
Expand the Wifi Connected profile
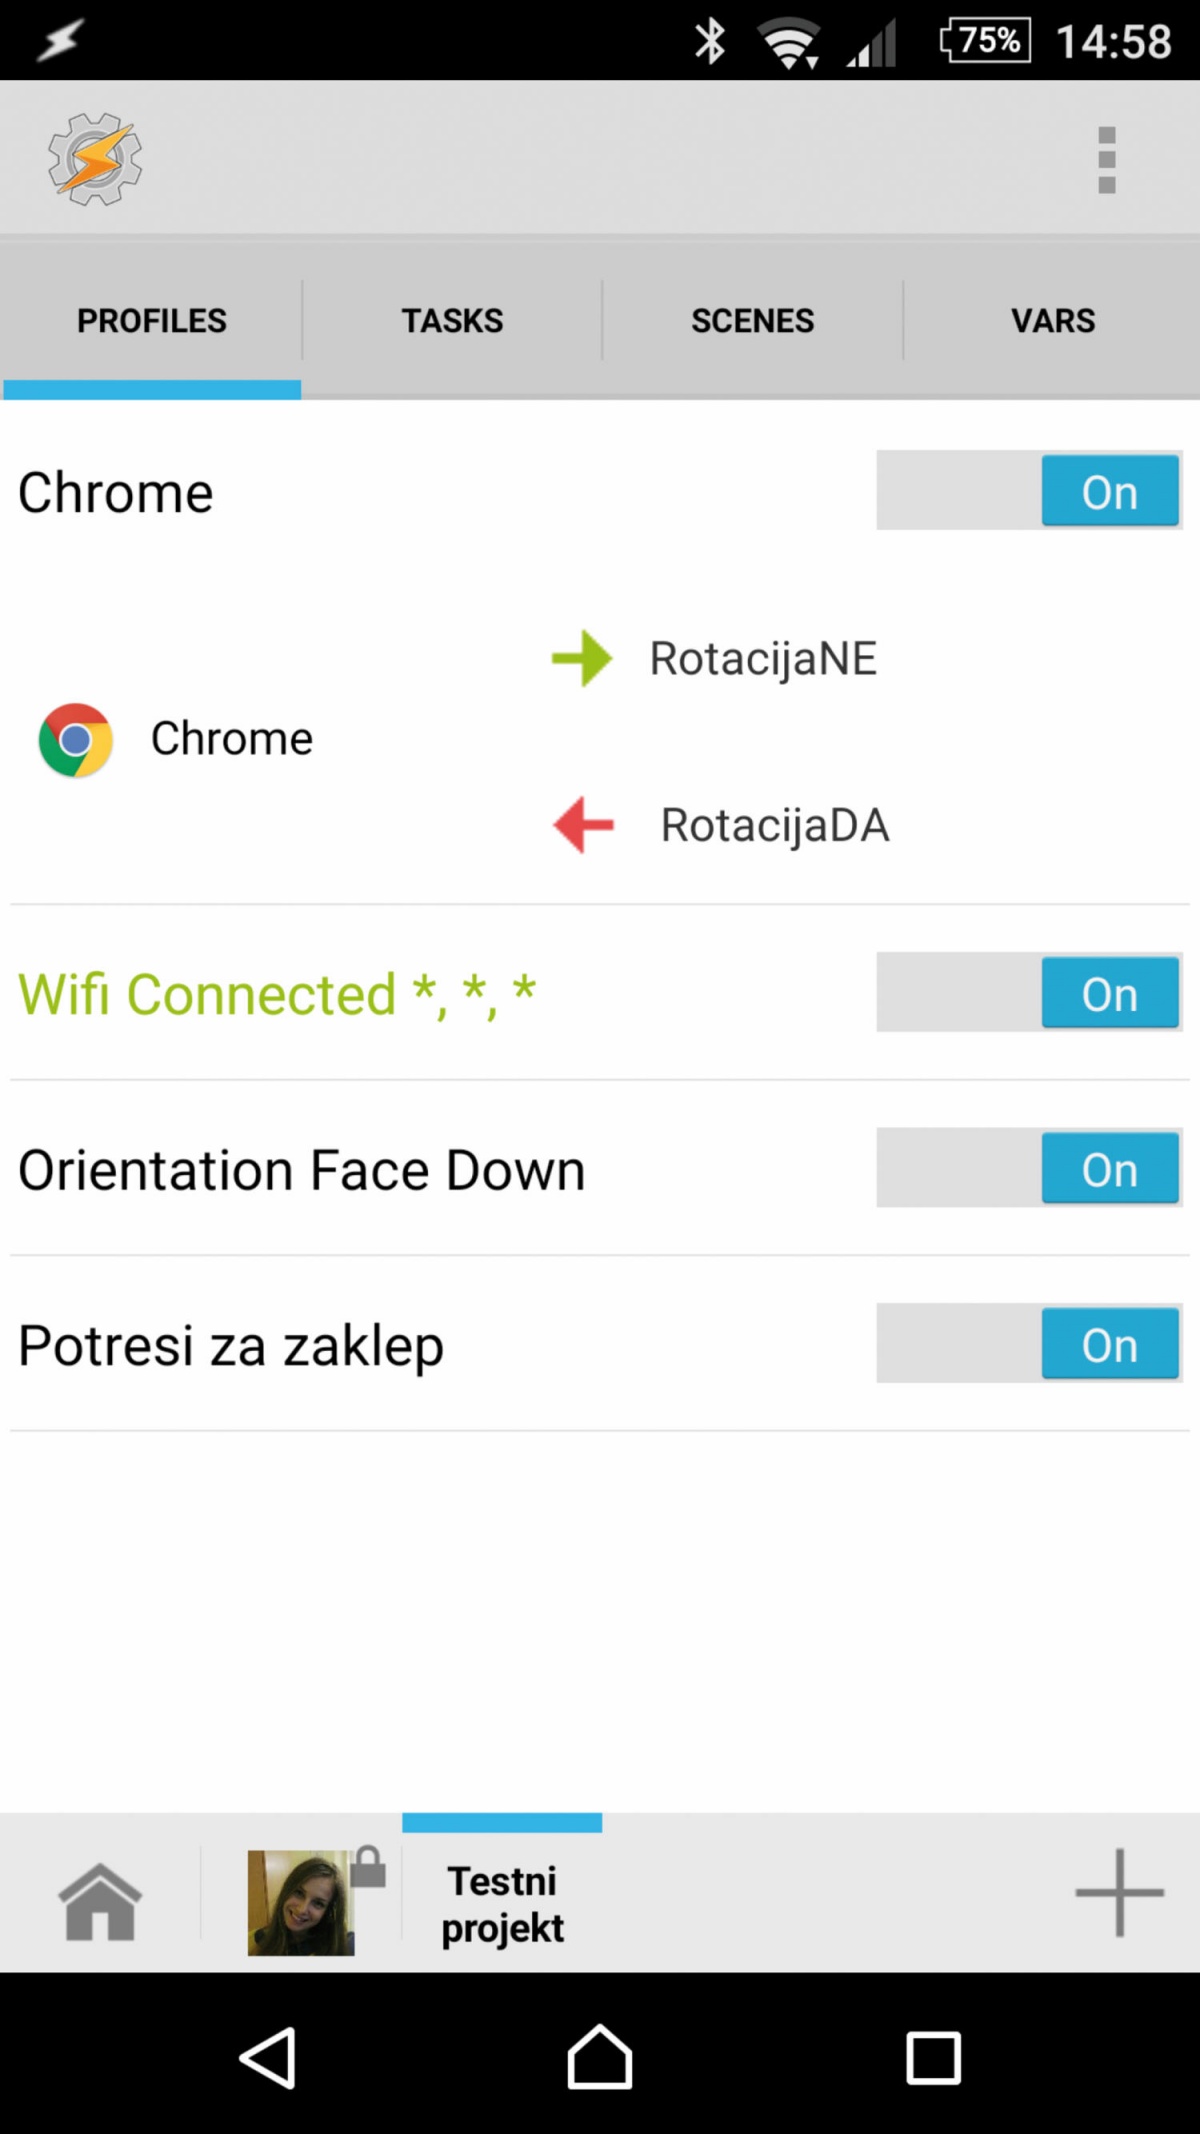coord(277,994)
